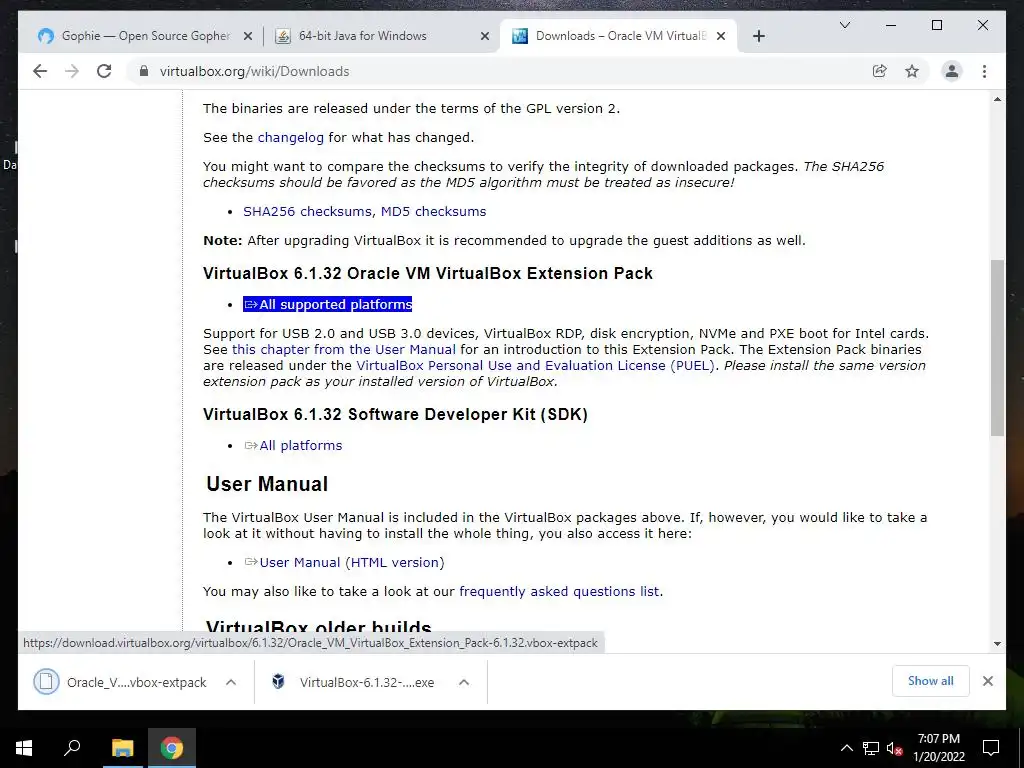Open the frequently asked questions list link
This screenshot has width=1024, height=768.
[x=559, y=592]
